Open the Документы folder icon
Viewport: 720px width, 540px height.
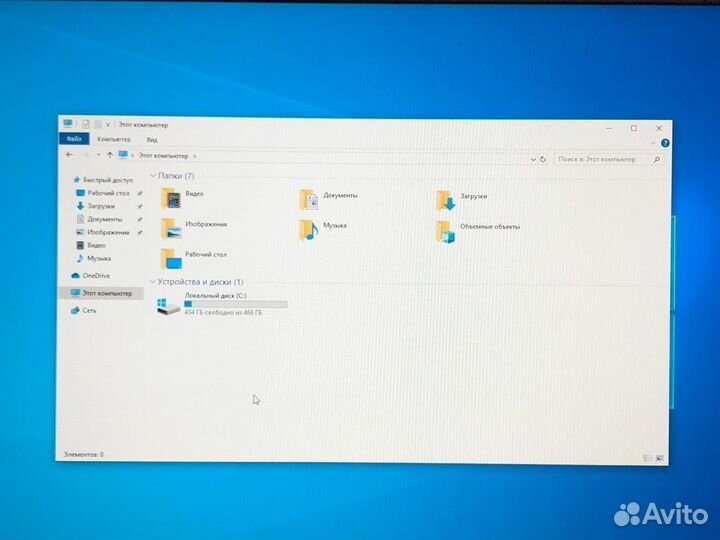pos(309,199)
